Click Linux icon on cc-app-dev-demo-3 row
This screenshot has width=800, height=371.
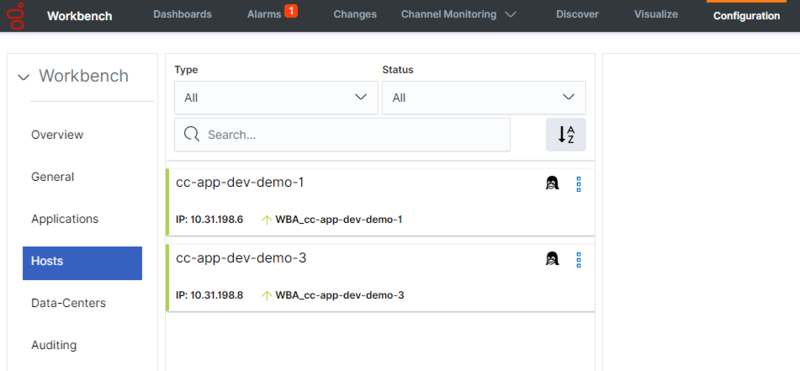click(x=552, y=259)
